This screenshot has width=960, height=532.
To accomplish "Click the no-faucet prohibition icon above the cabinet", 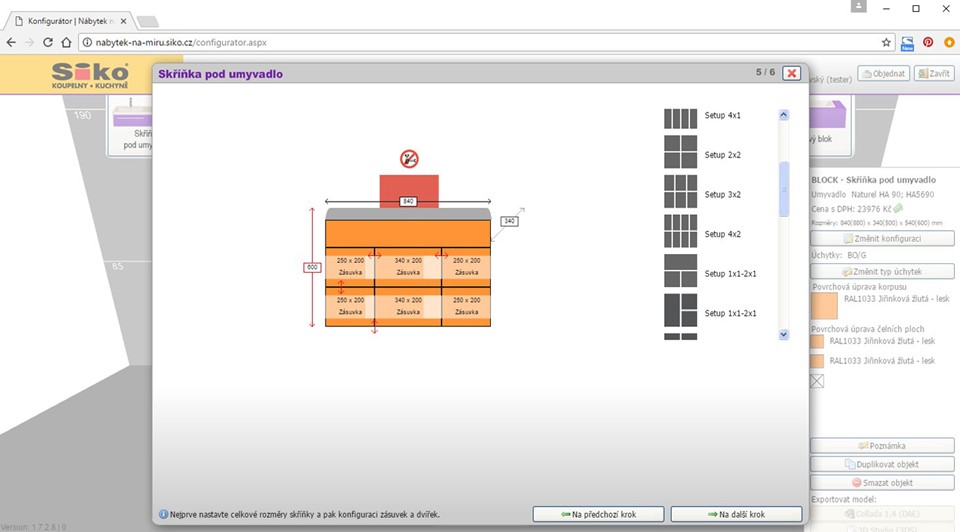I will [408, 159].
